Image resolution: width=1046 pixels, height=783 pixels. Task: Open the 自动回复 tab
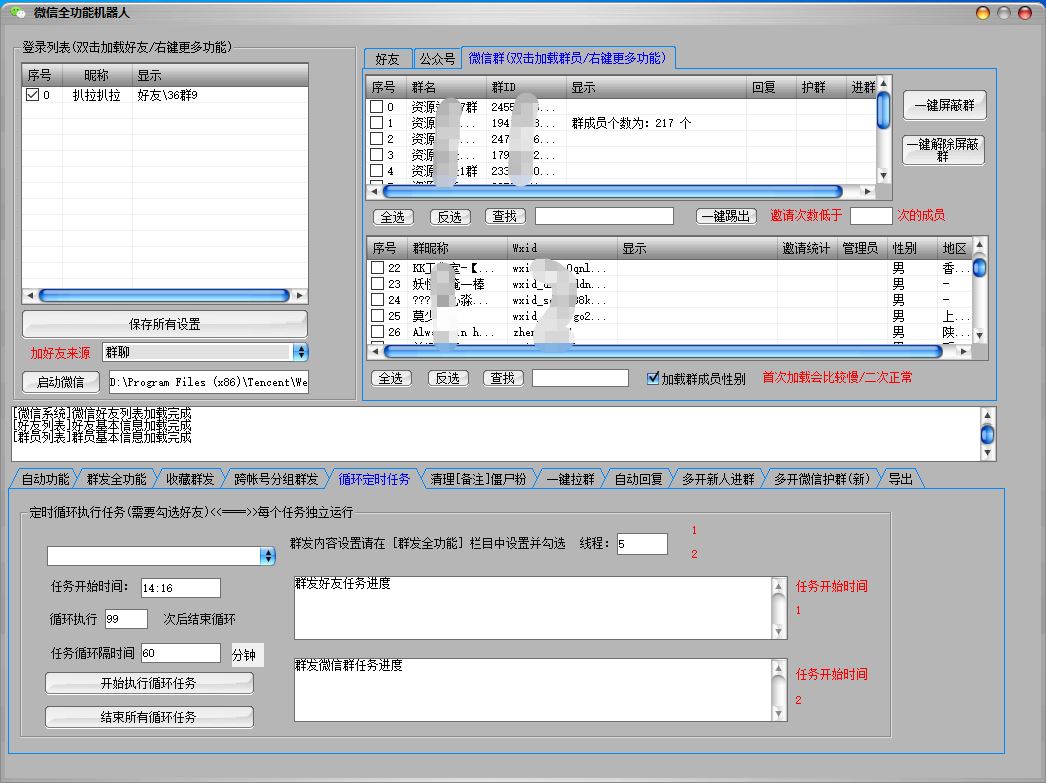point(638,479)
